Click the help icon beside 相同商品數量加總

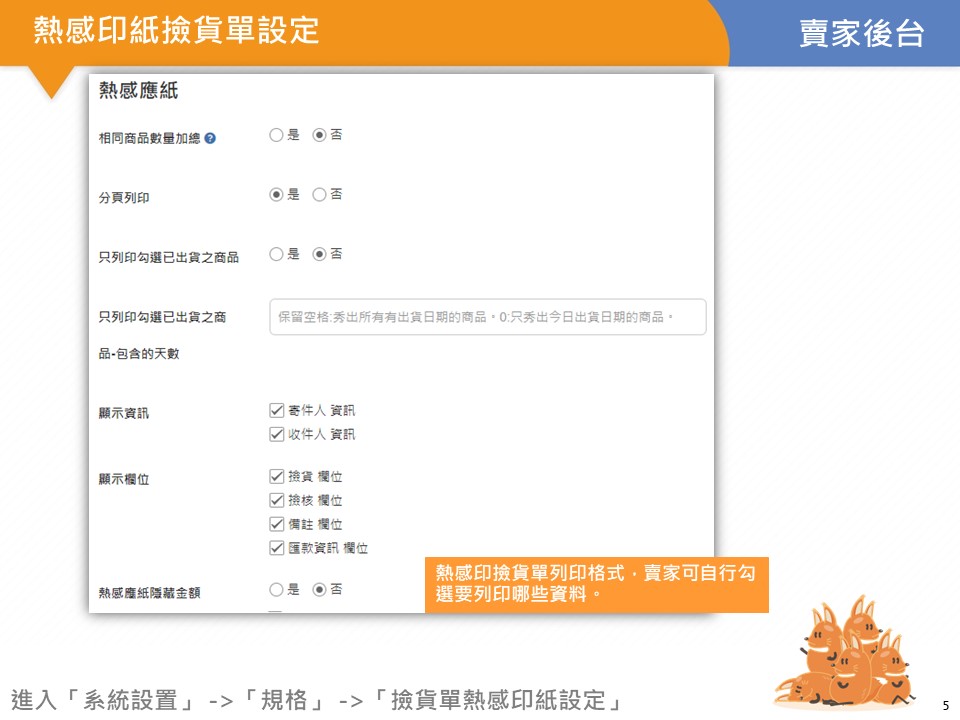tap(210, 139)
